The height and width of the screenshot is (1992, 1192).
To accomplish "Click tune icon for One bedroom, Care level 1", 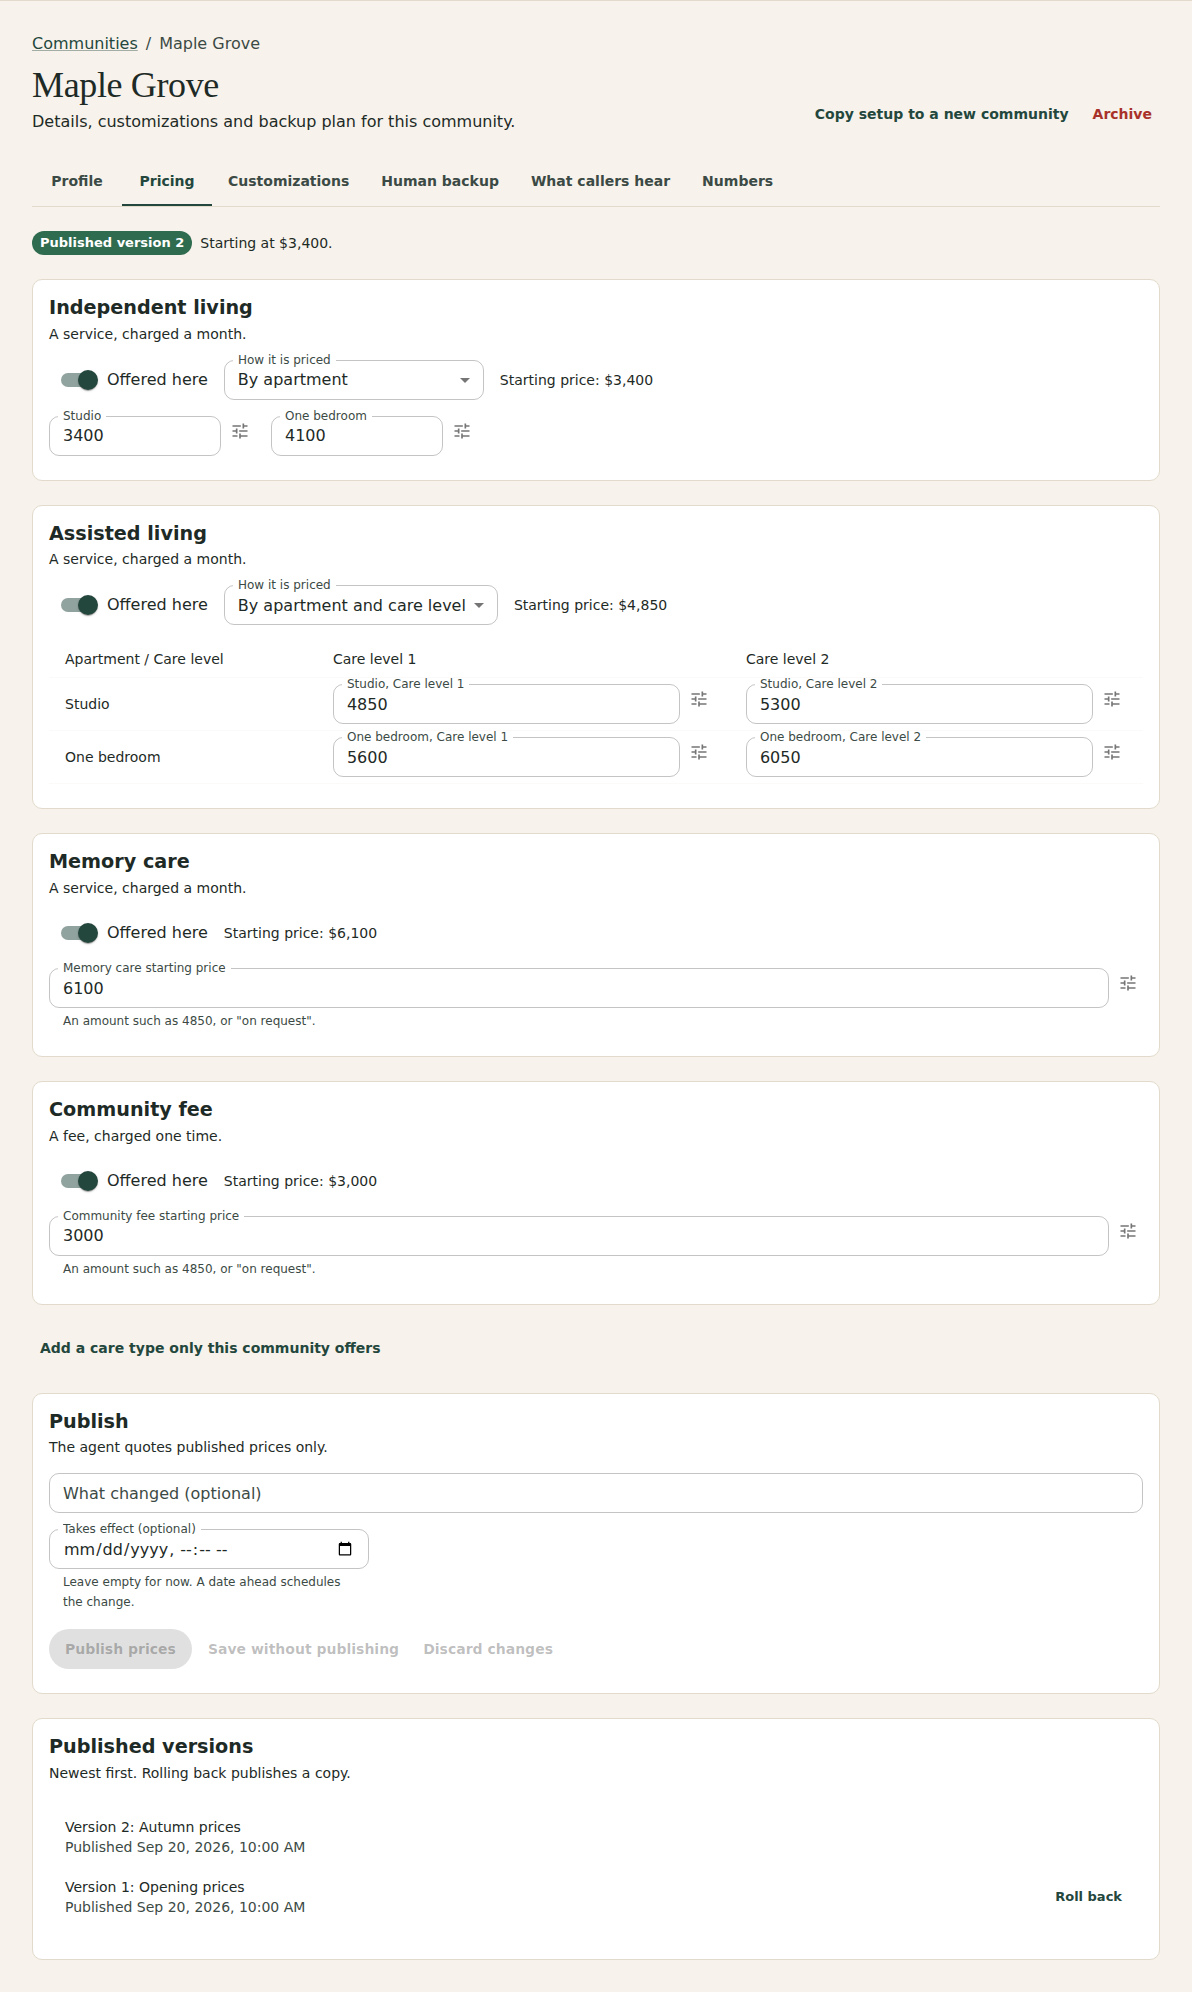I will coord(699,752).
